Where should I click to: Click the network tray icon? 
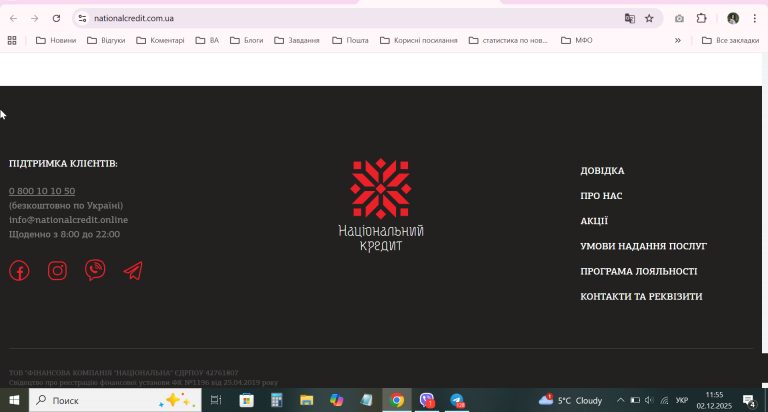pyautogui.click(x=665, y=400)
